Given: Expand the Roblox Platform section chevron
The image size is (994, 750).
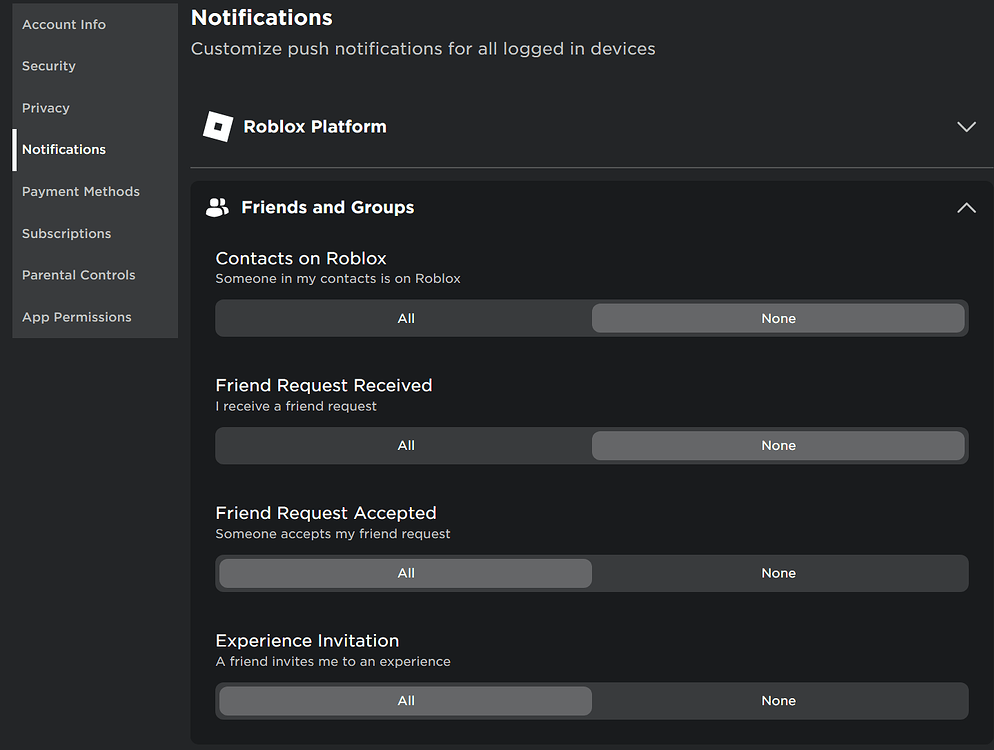Looking at the screenshot, I should [x=966, y=127].
